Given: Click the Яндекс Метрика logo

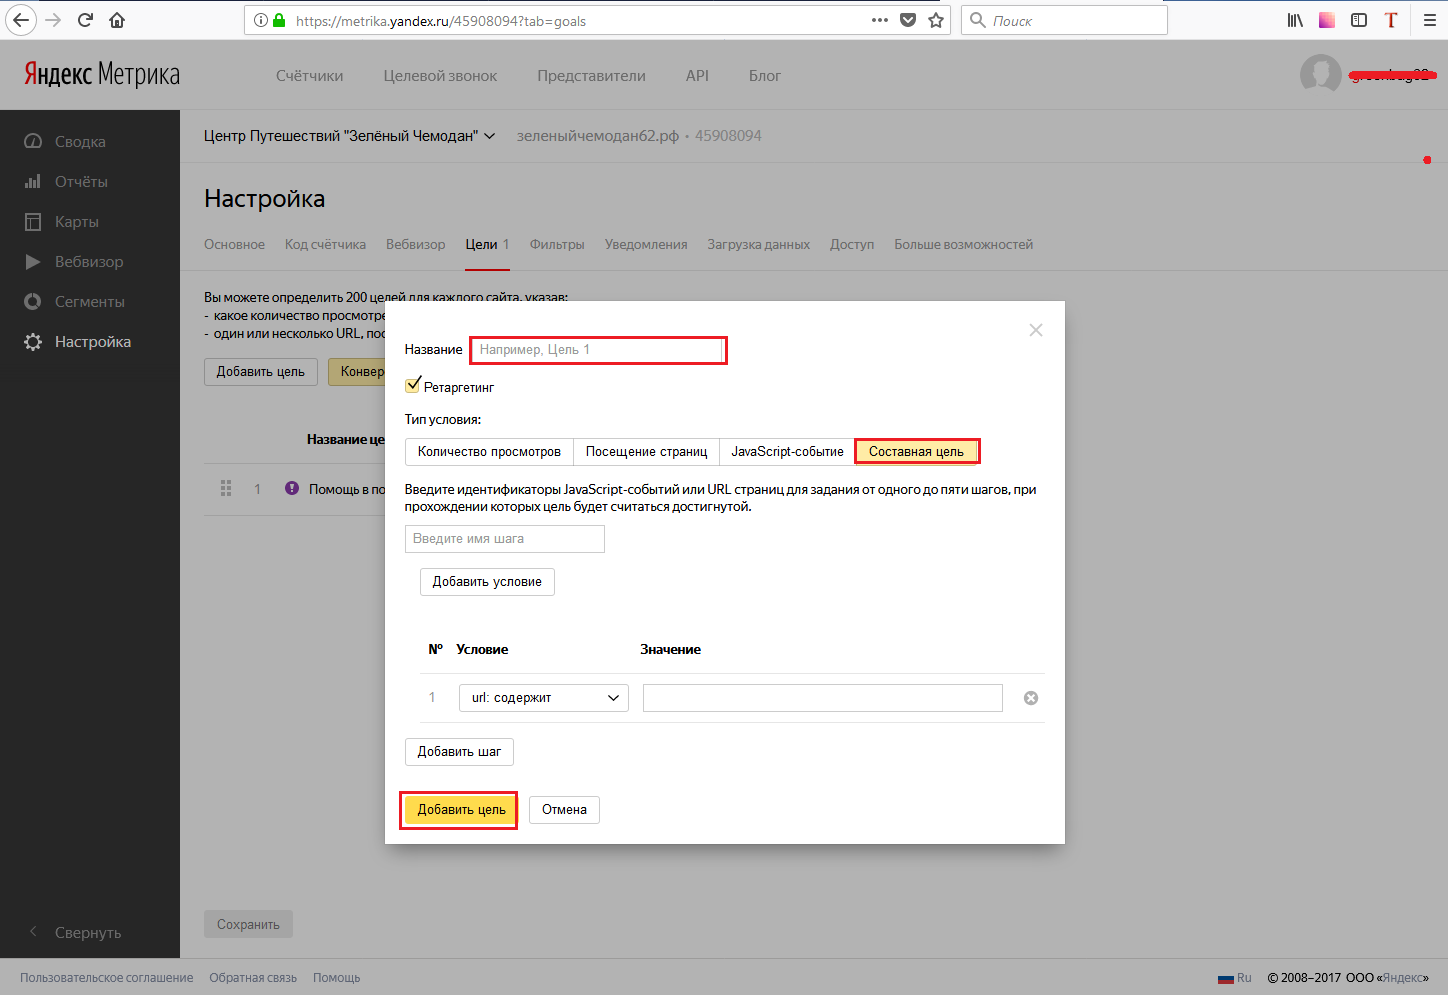Looking at the screenshot, I should (102, 75).
